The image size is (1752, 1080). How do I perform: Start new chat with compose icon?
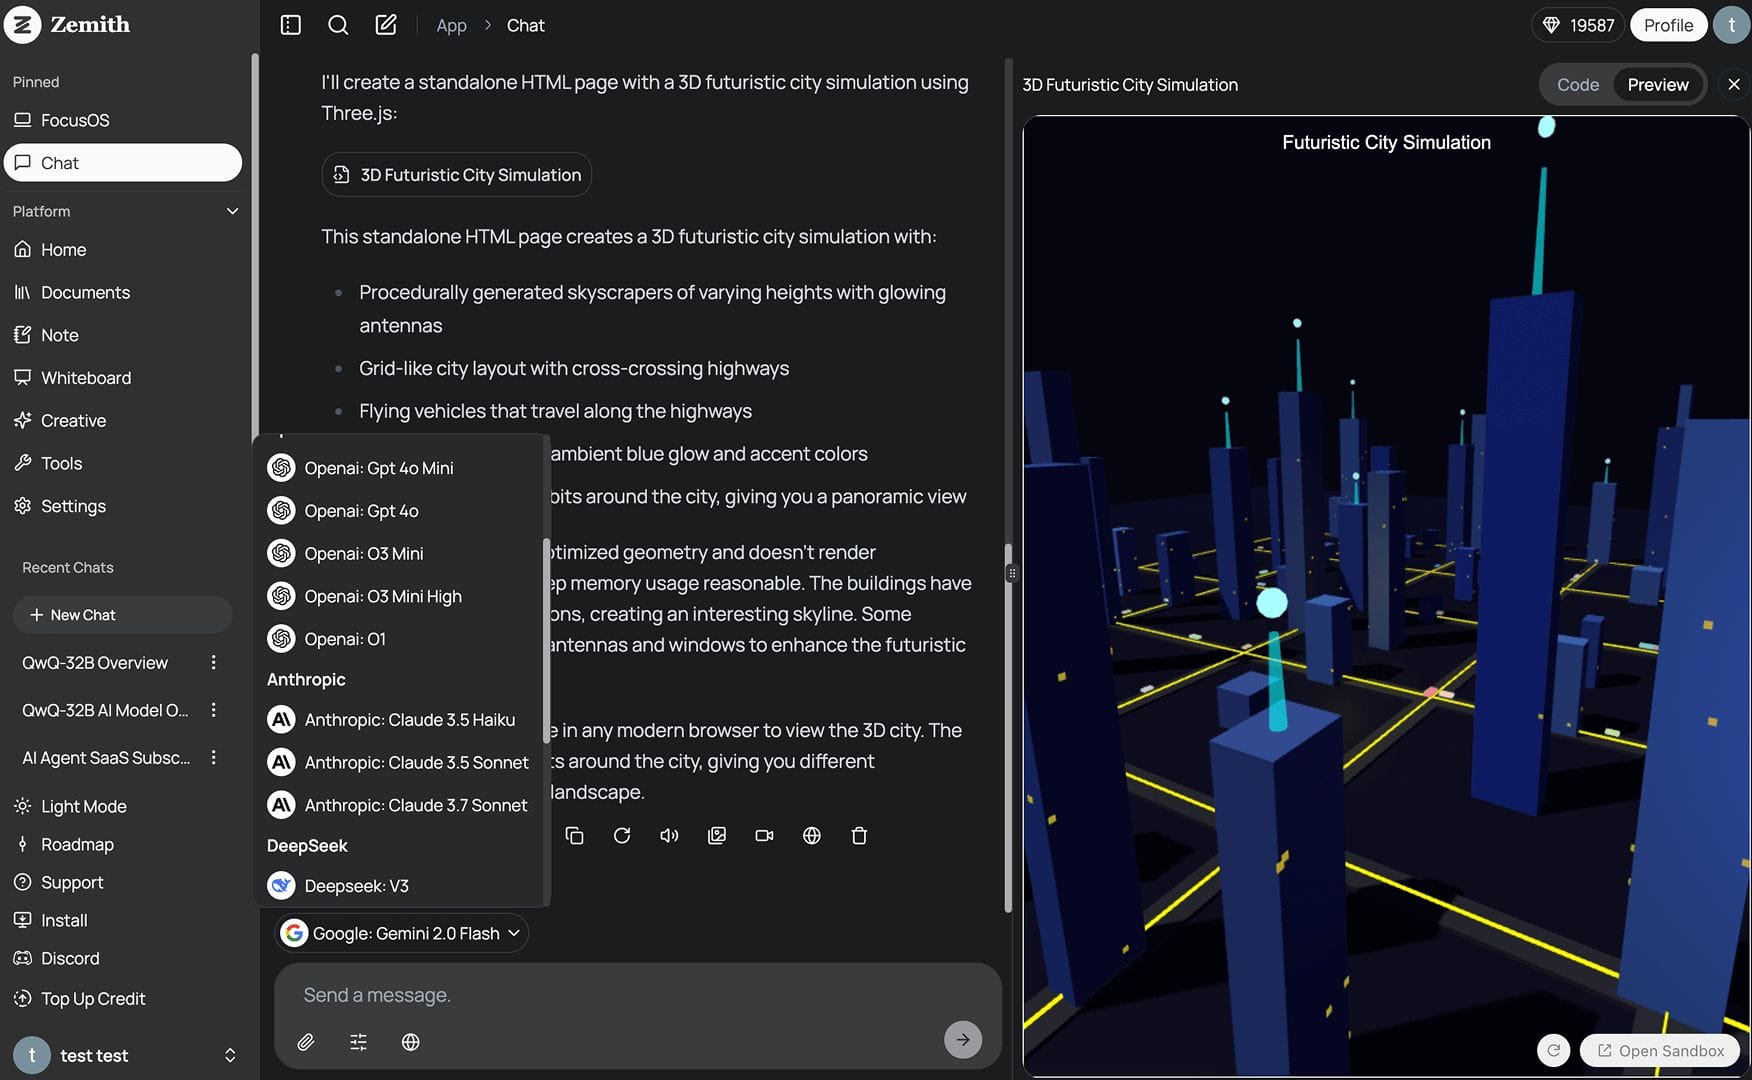386,25
